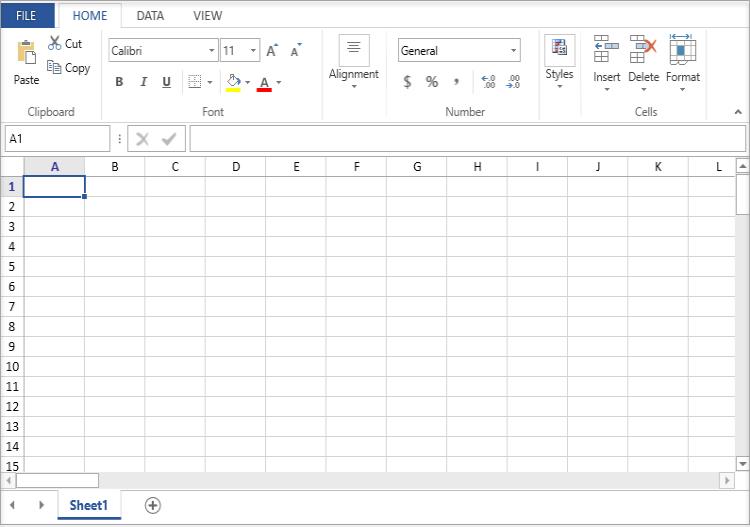Apply accounting dollar number format

(407, 82)
